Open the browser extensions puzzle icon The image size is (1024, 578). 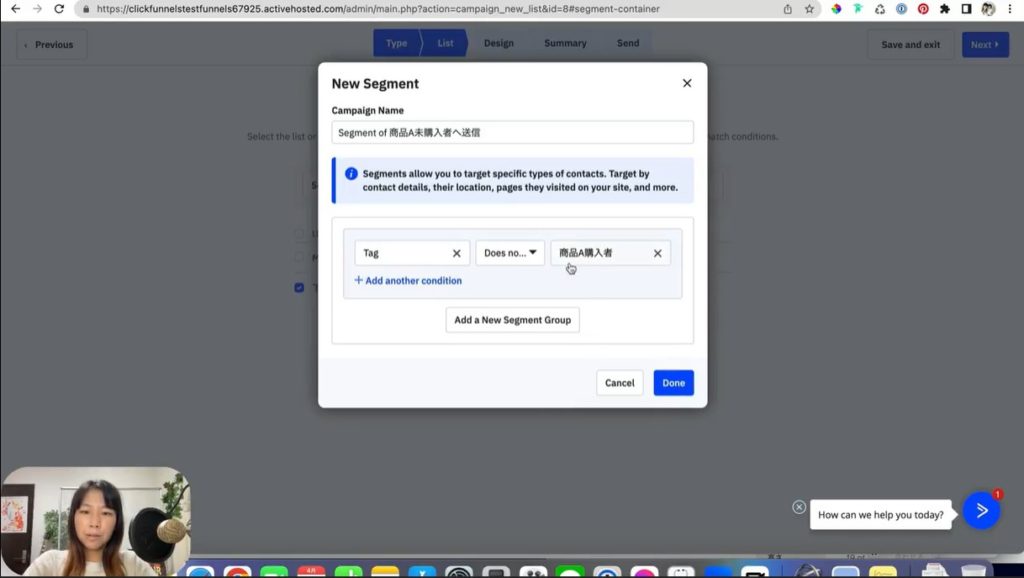coord(944,9)
